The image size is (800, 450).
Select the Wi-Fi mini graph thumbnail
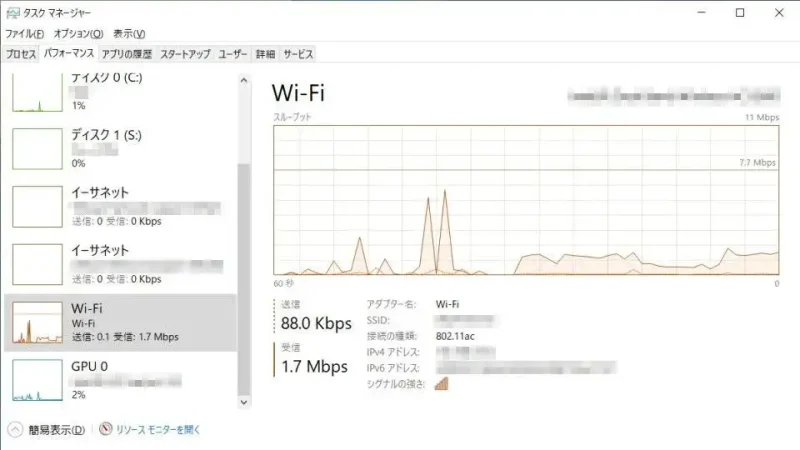pos(37,321)
